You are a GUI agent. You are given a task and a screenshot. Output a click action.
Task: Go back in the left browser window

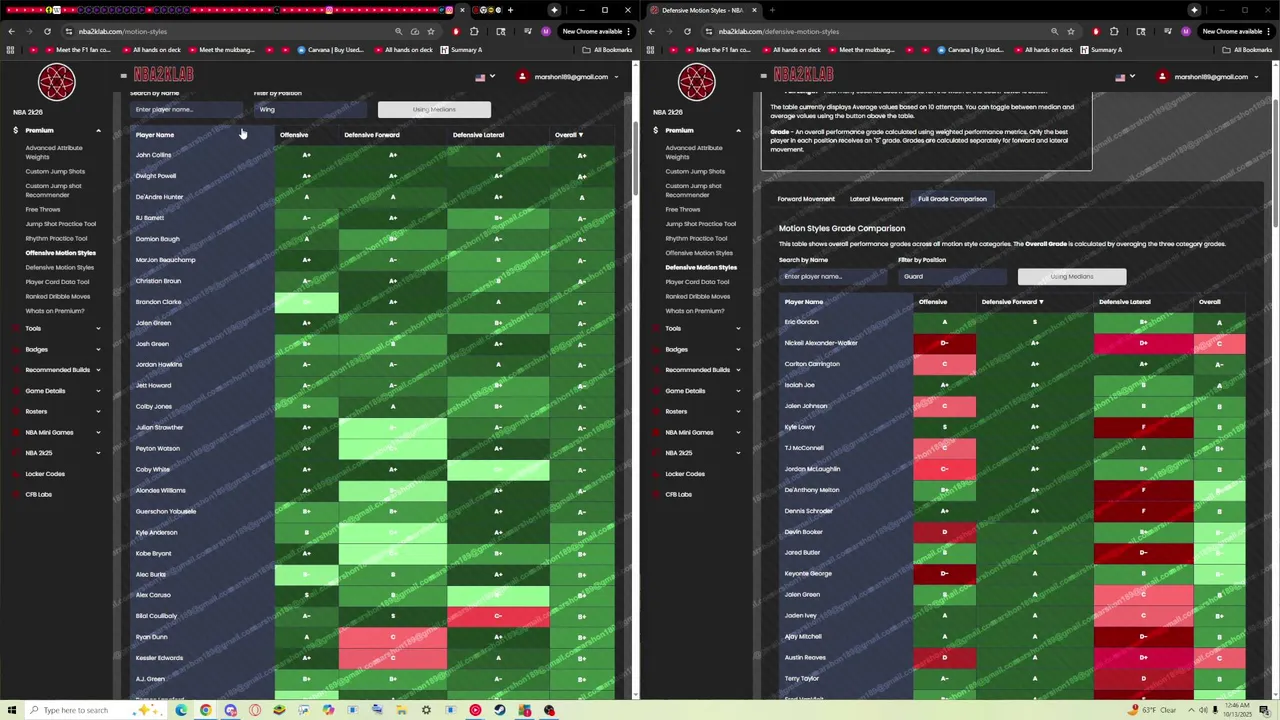pyautogui.click(x=11, y=31)
